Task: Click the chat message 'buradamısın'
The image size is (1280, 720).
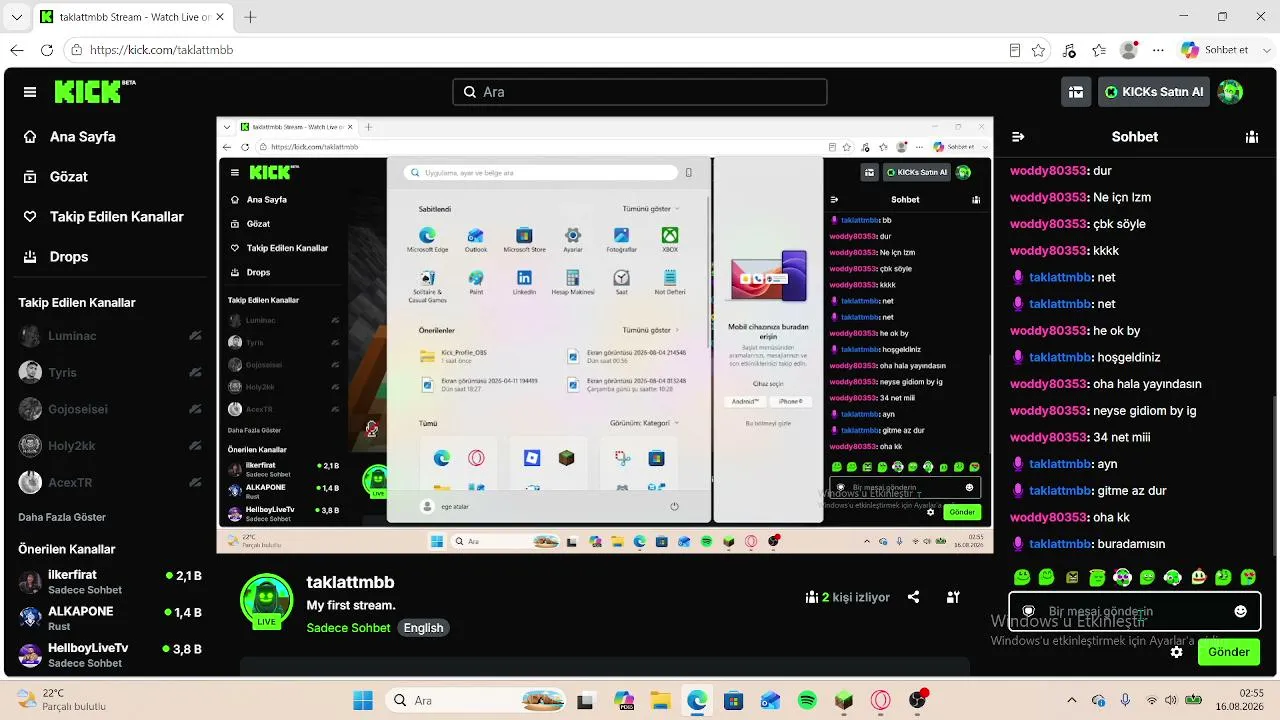Action: point(1132,544)
